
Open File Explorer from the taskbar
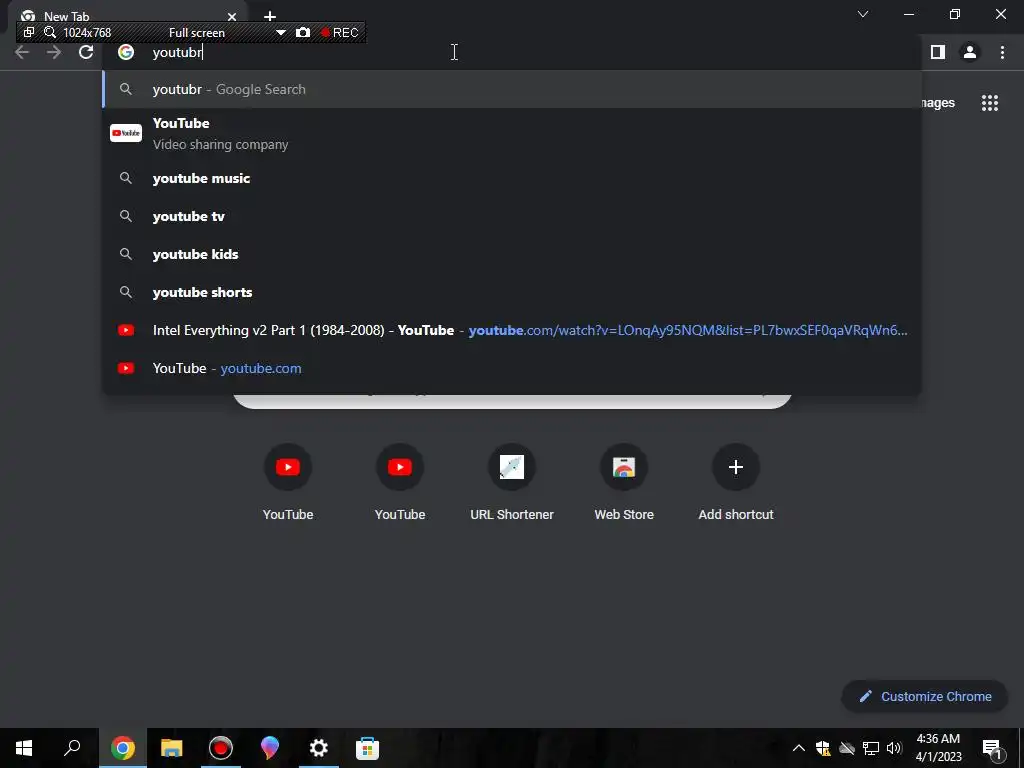point(172,748)
